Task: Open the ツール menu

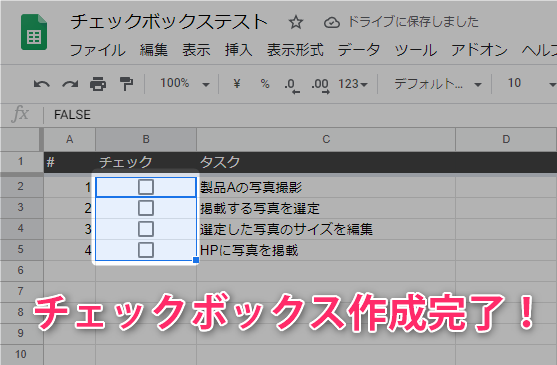Action: [x=415, y=50]
